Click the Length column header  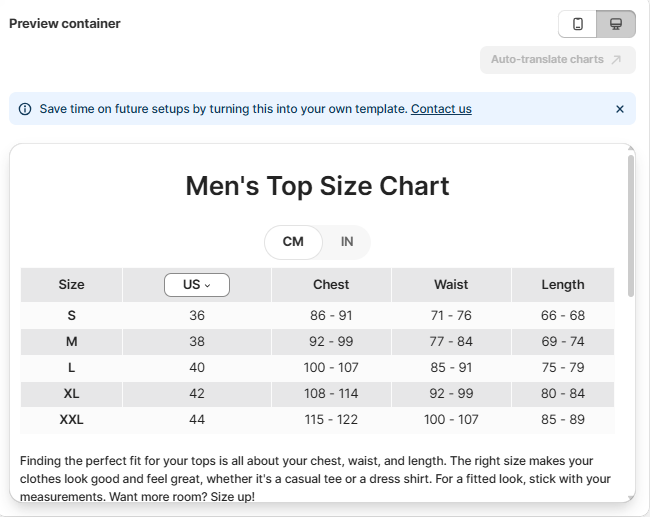pyautogui.click(x=563, y=285)
